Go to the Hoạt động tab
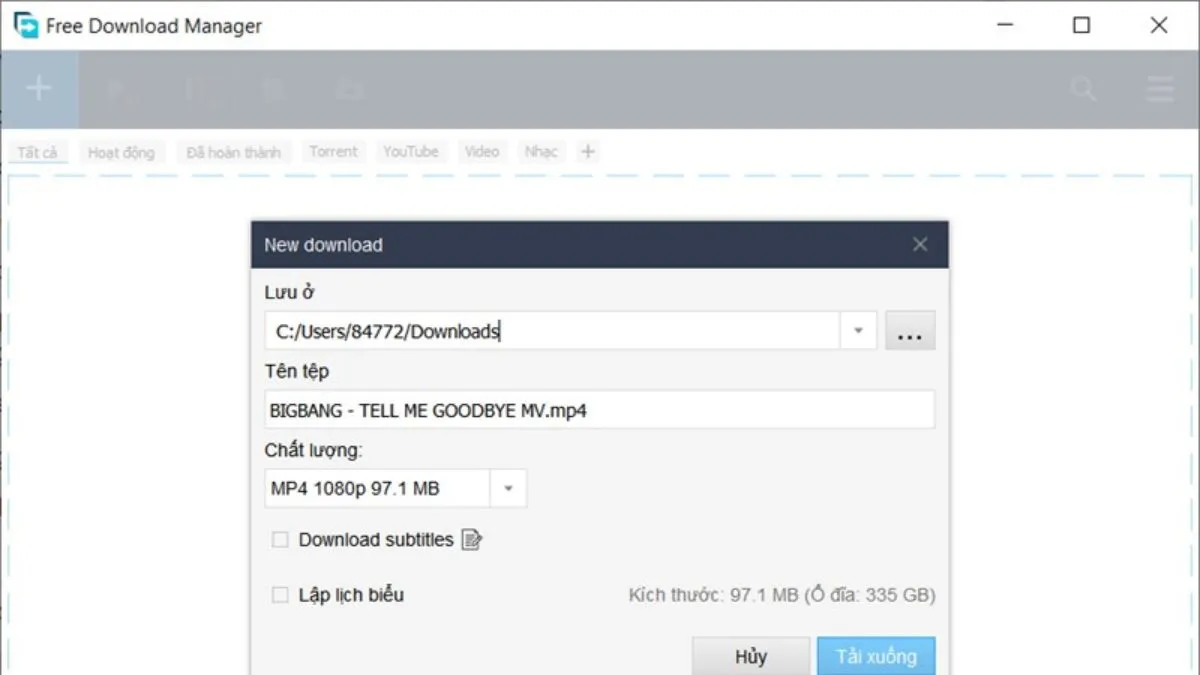Viewport: 1200px width, 675px height. [x=121, y=152]
